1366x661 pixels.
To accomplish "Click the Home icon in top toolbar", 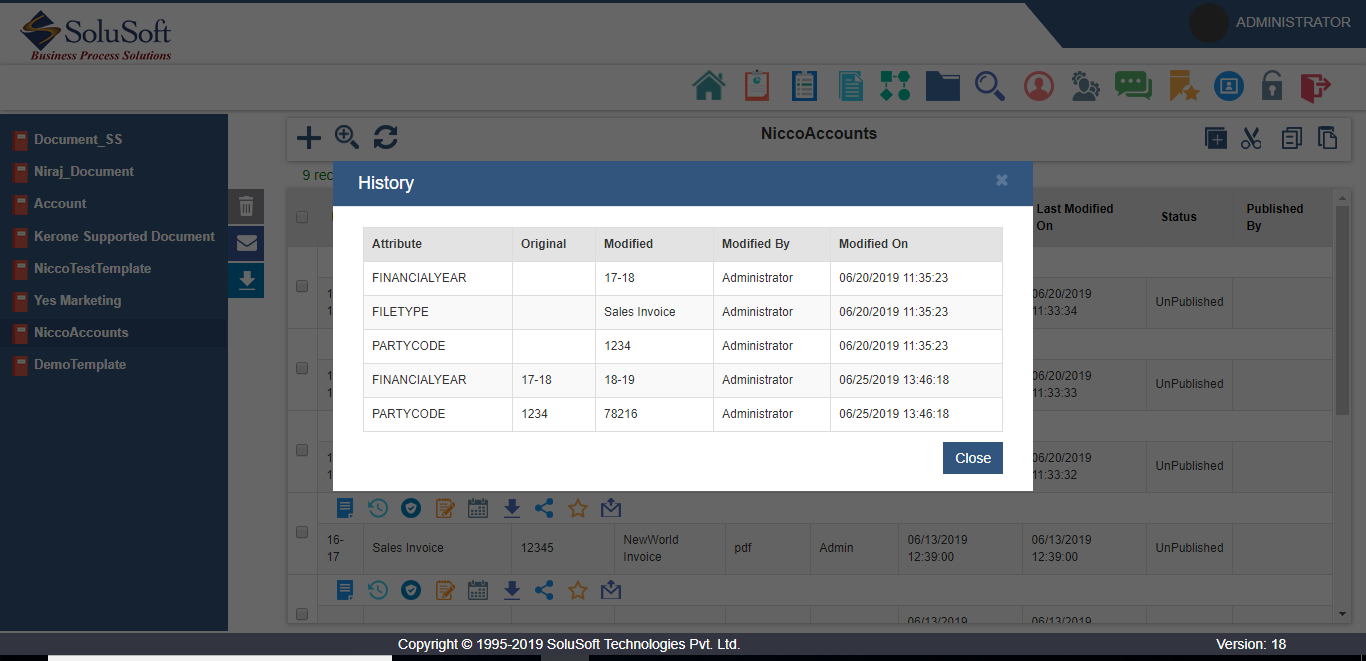I will tap(708, 86).
